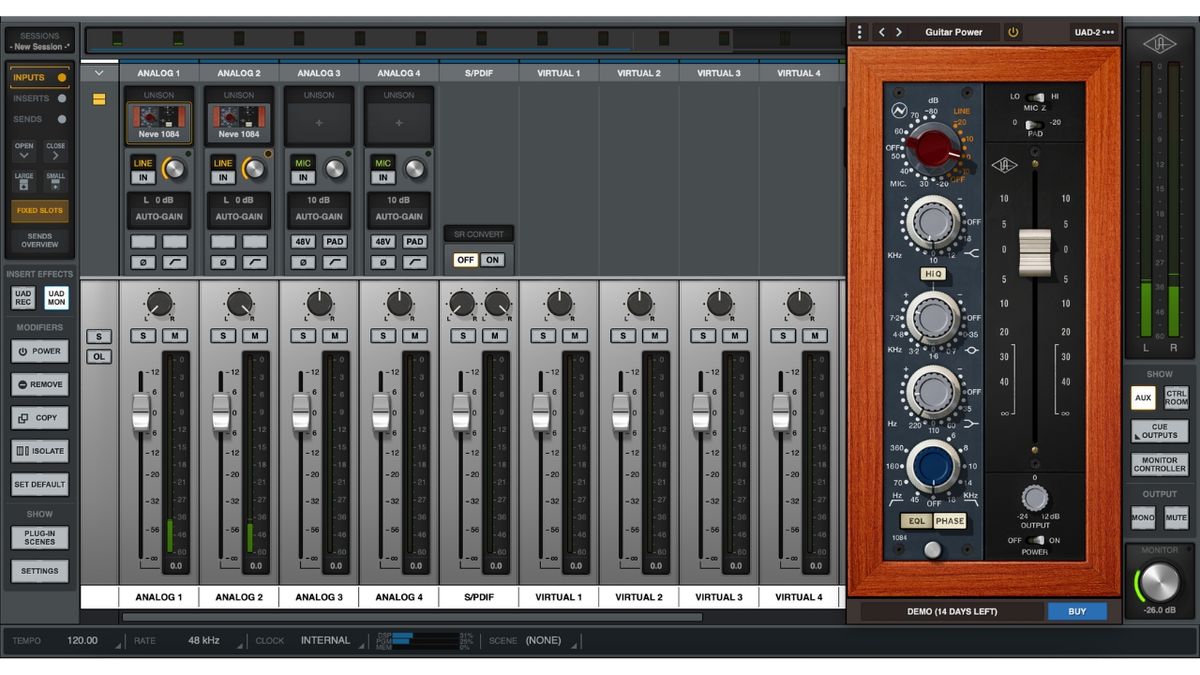
Task: Select UAD REC insert effects mode
Action: click(x=23, y=298)
